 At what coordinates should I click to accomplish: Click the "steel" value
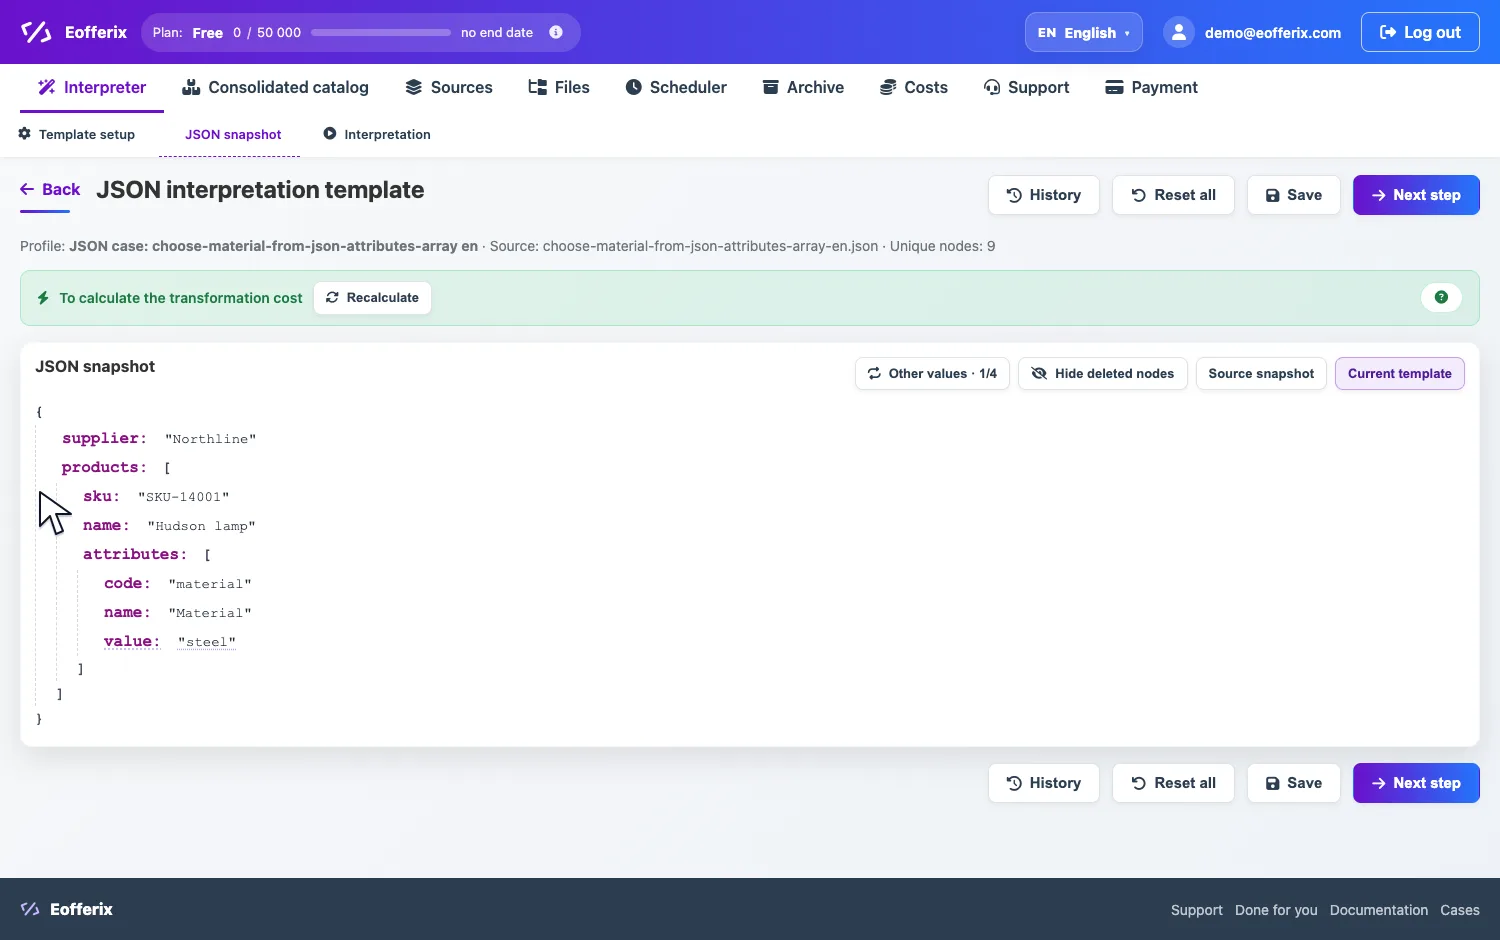click(207, 642)
